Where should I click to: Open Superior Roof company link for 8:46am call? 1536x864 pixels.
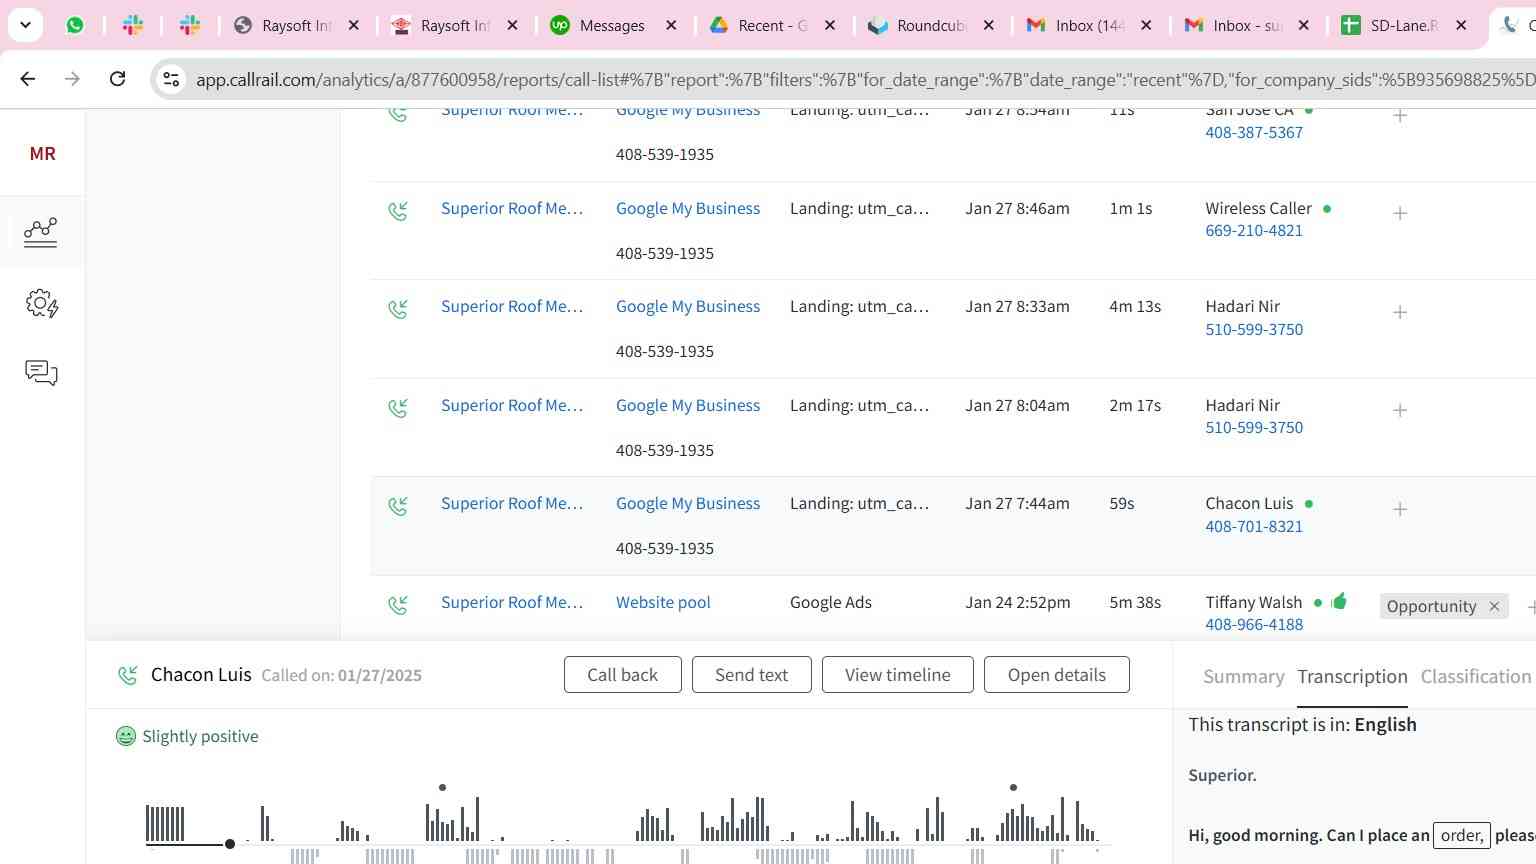pos(512,208)
